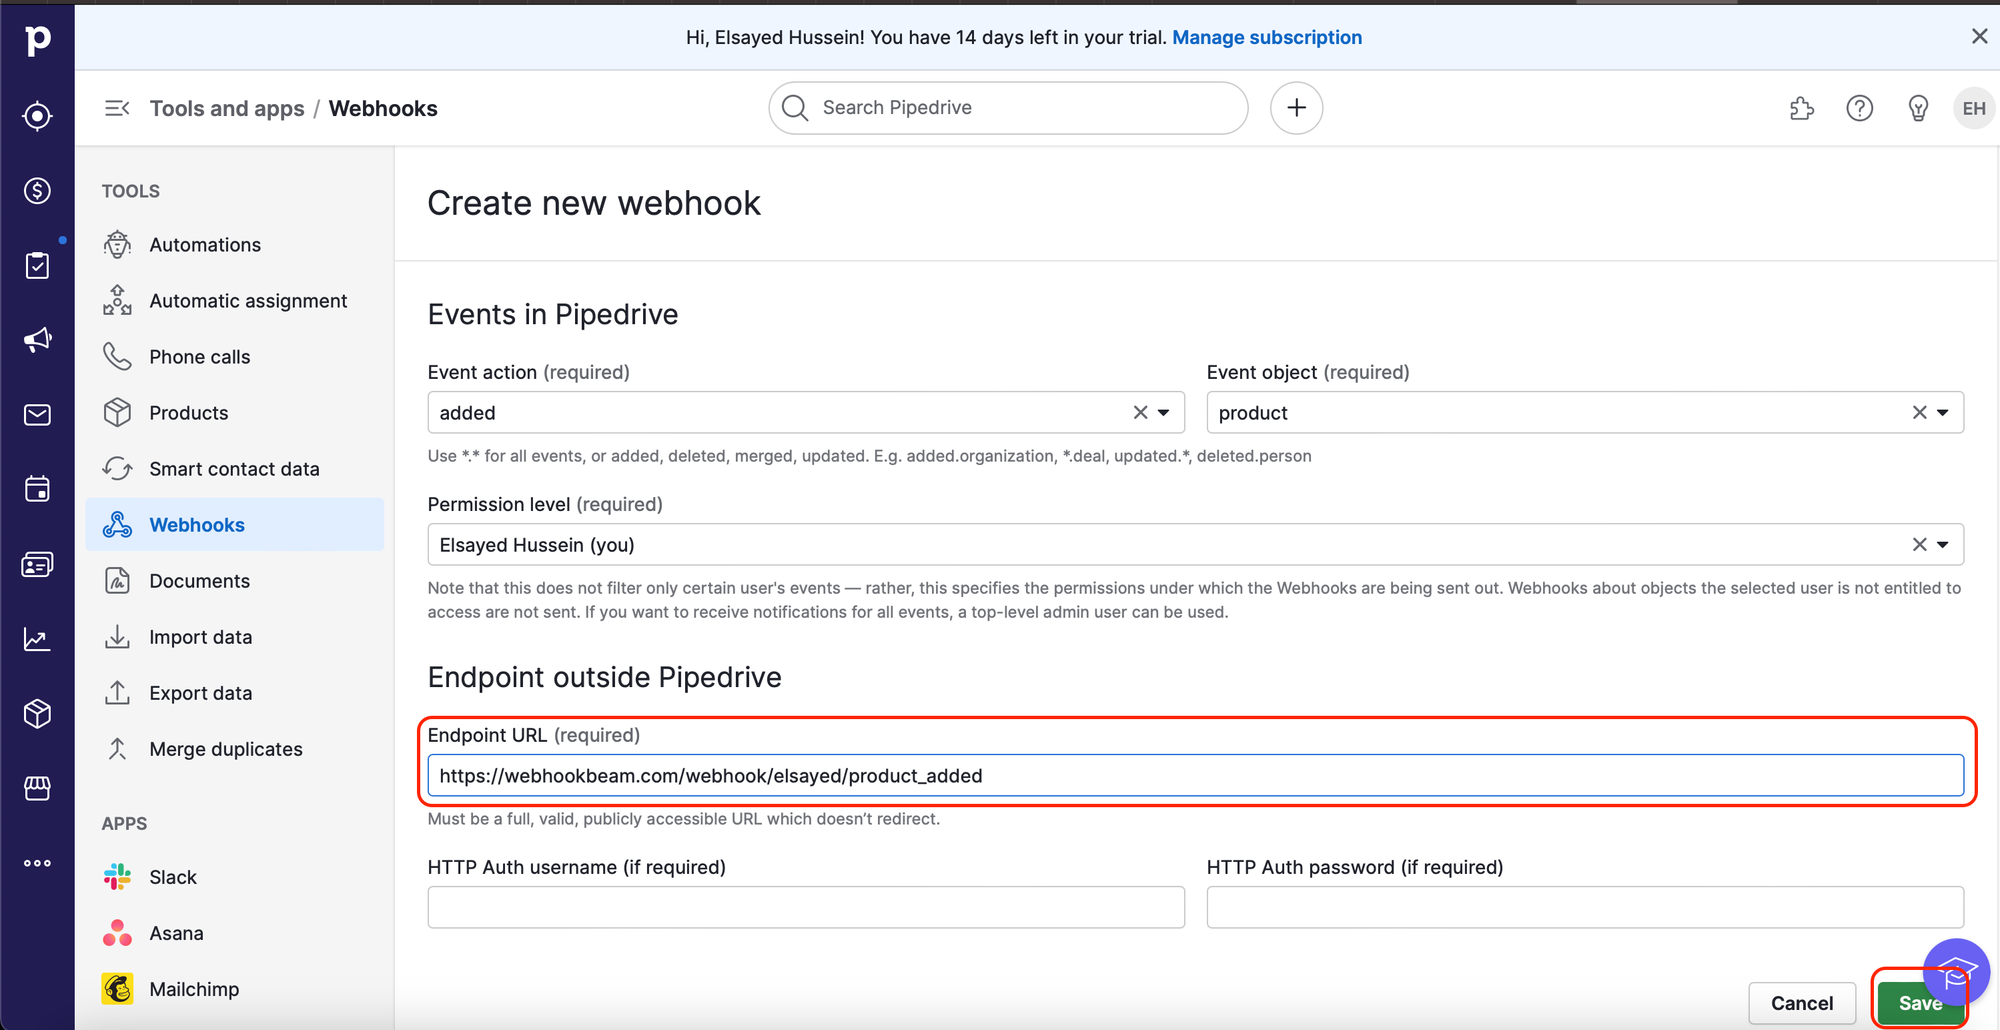The width and height of the screenshot is (2000, 1030).
Task: Expand the Event action dropdown arrow
Action: (x=1164, y=412)
